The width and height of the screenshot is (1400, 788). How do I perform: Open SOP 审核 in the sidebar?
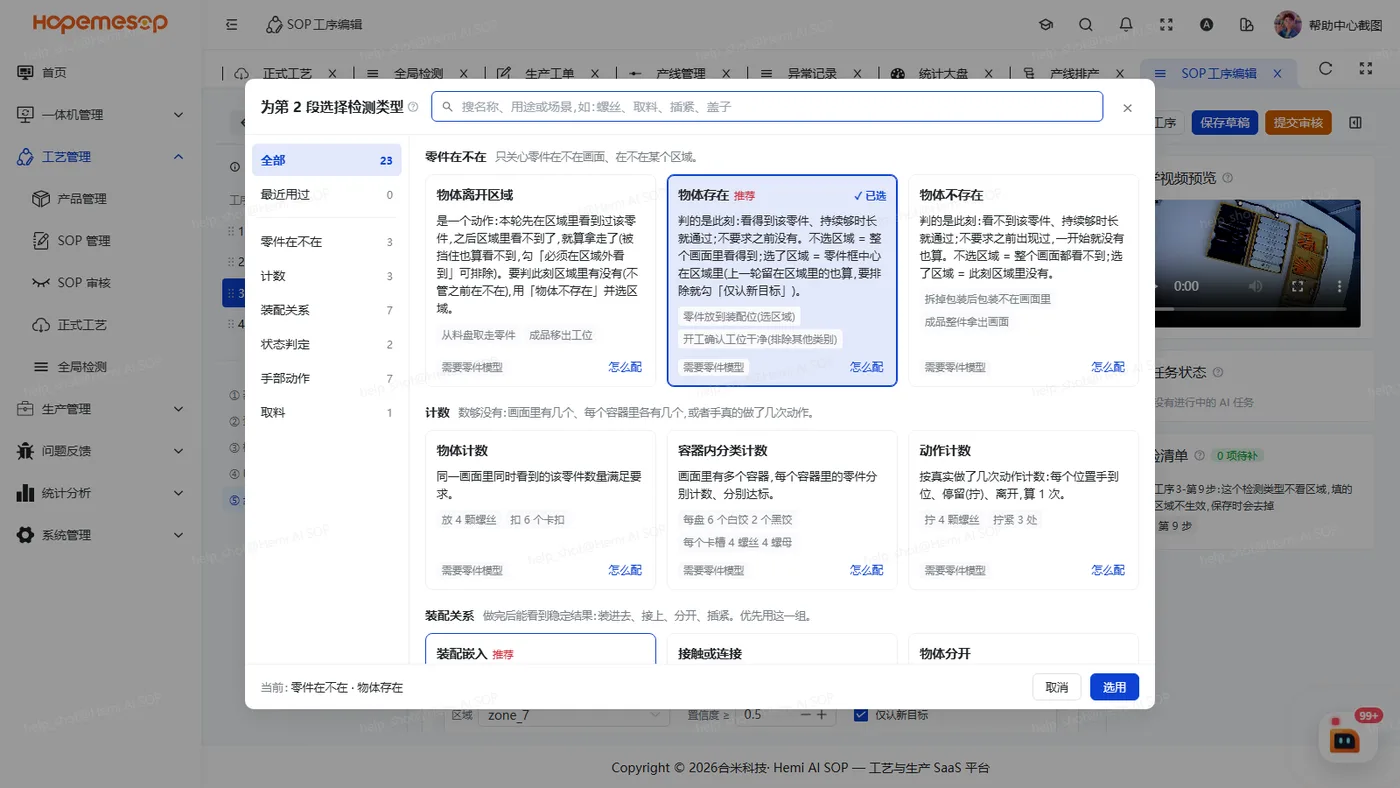pos(84,282)
